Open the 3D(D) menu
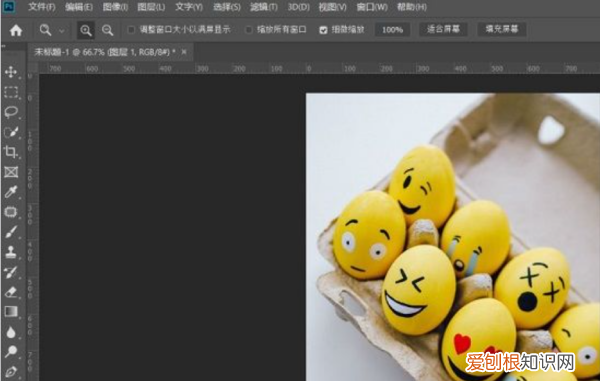Viewport: 600px width, 381px height. pos(298,7)
